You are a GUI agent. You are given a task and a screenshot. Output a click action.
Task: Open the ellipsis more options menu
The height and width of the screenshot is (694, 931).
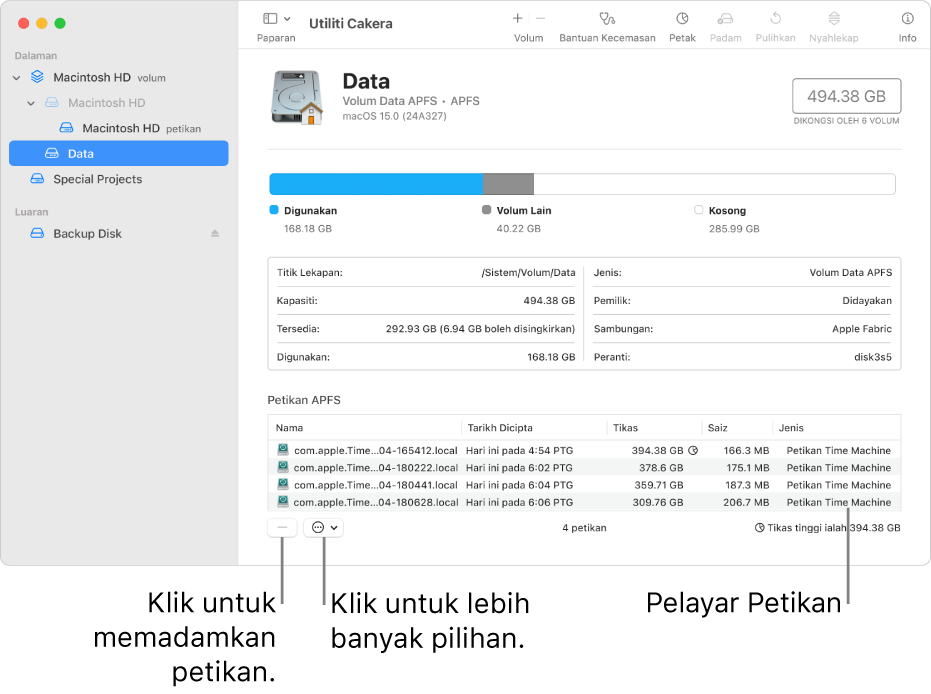click(x=324, y=527)
